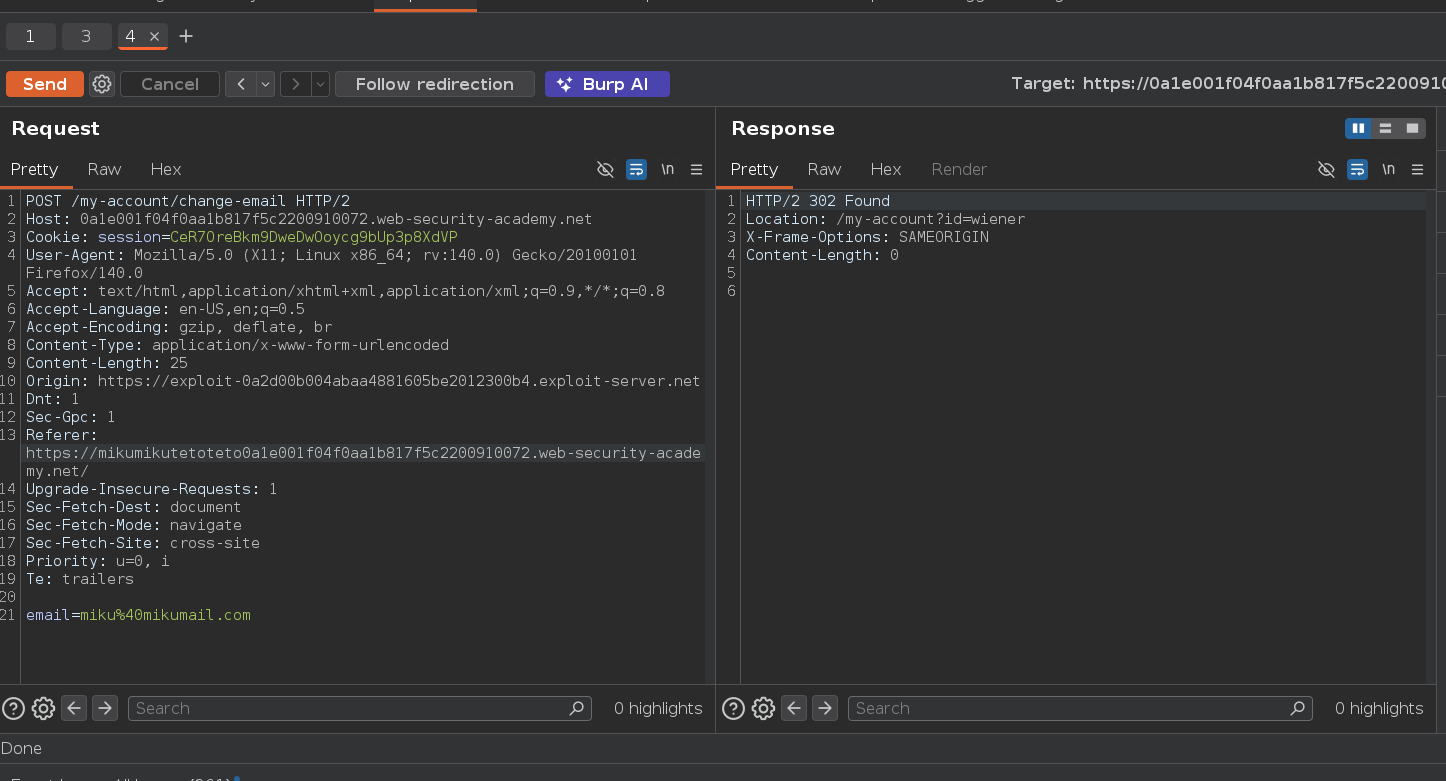Click Request '0 highlights' label
1446x781 pixels.
[658, 708]
